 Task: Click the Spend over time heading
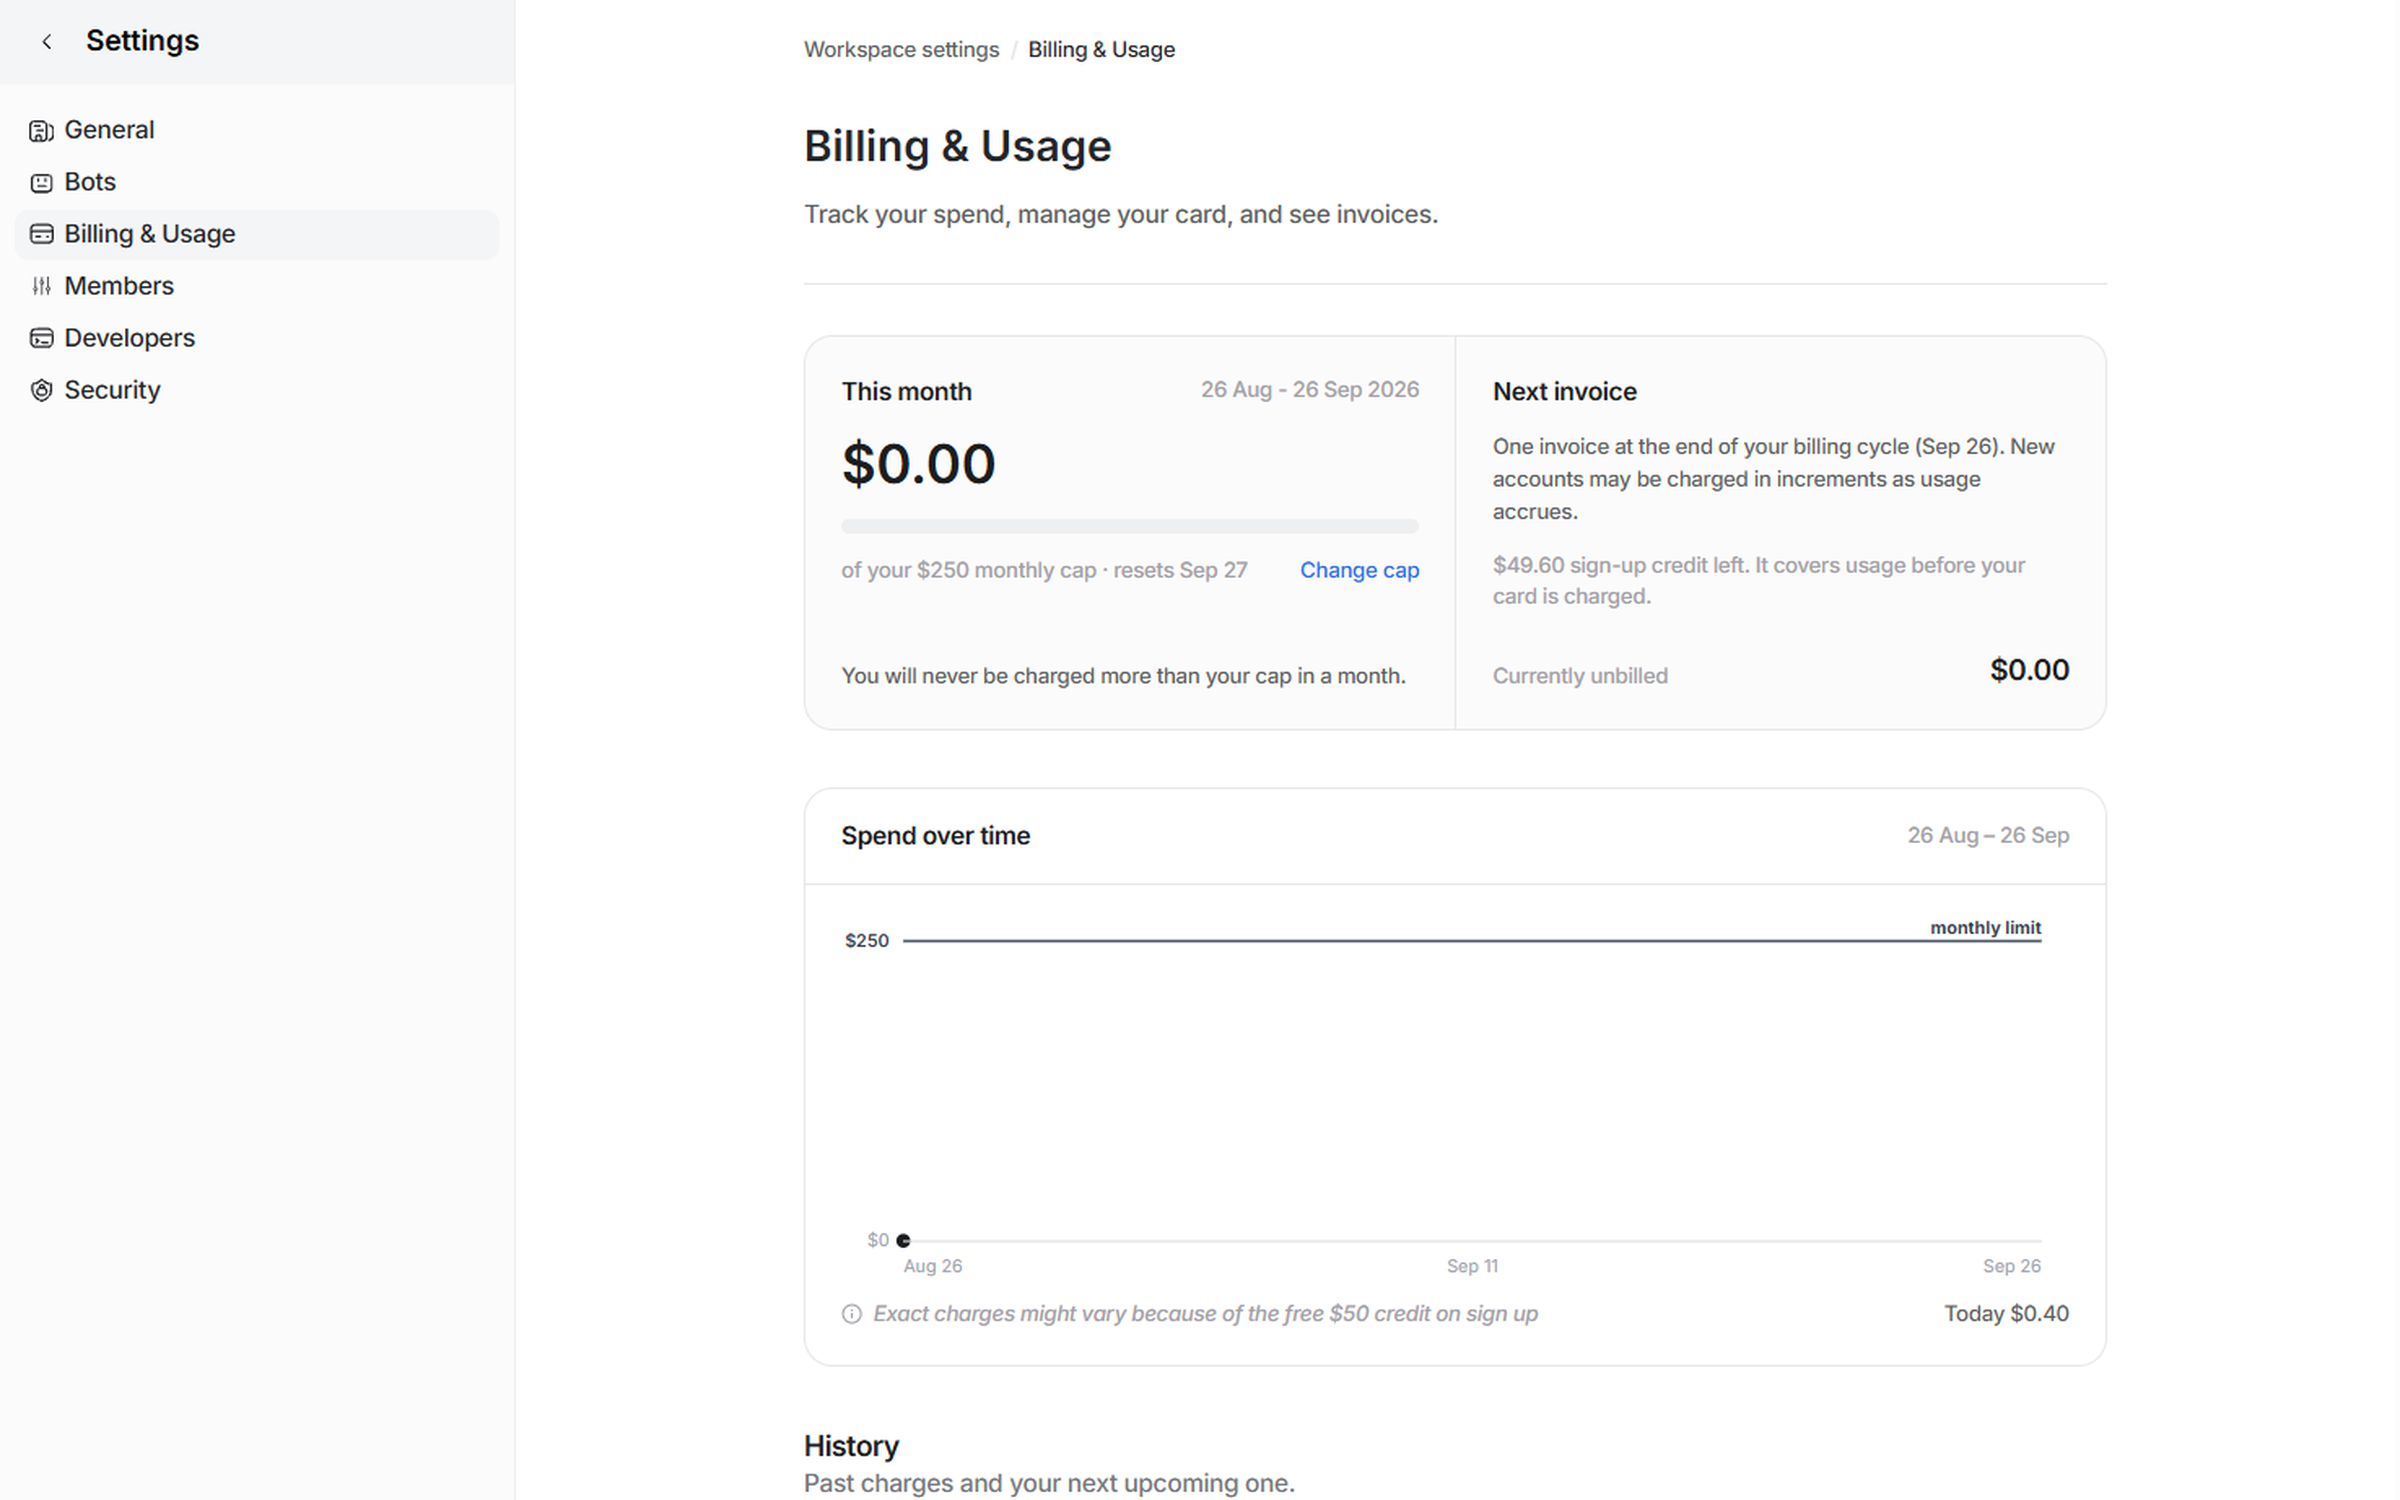(x=935, y=836)
